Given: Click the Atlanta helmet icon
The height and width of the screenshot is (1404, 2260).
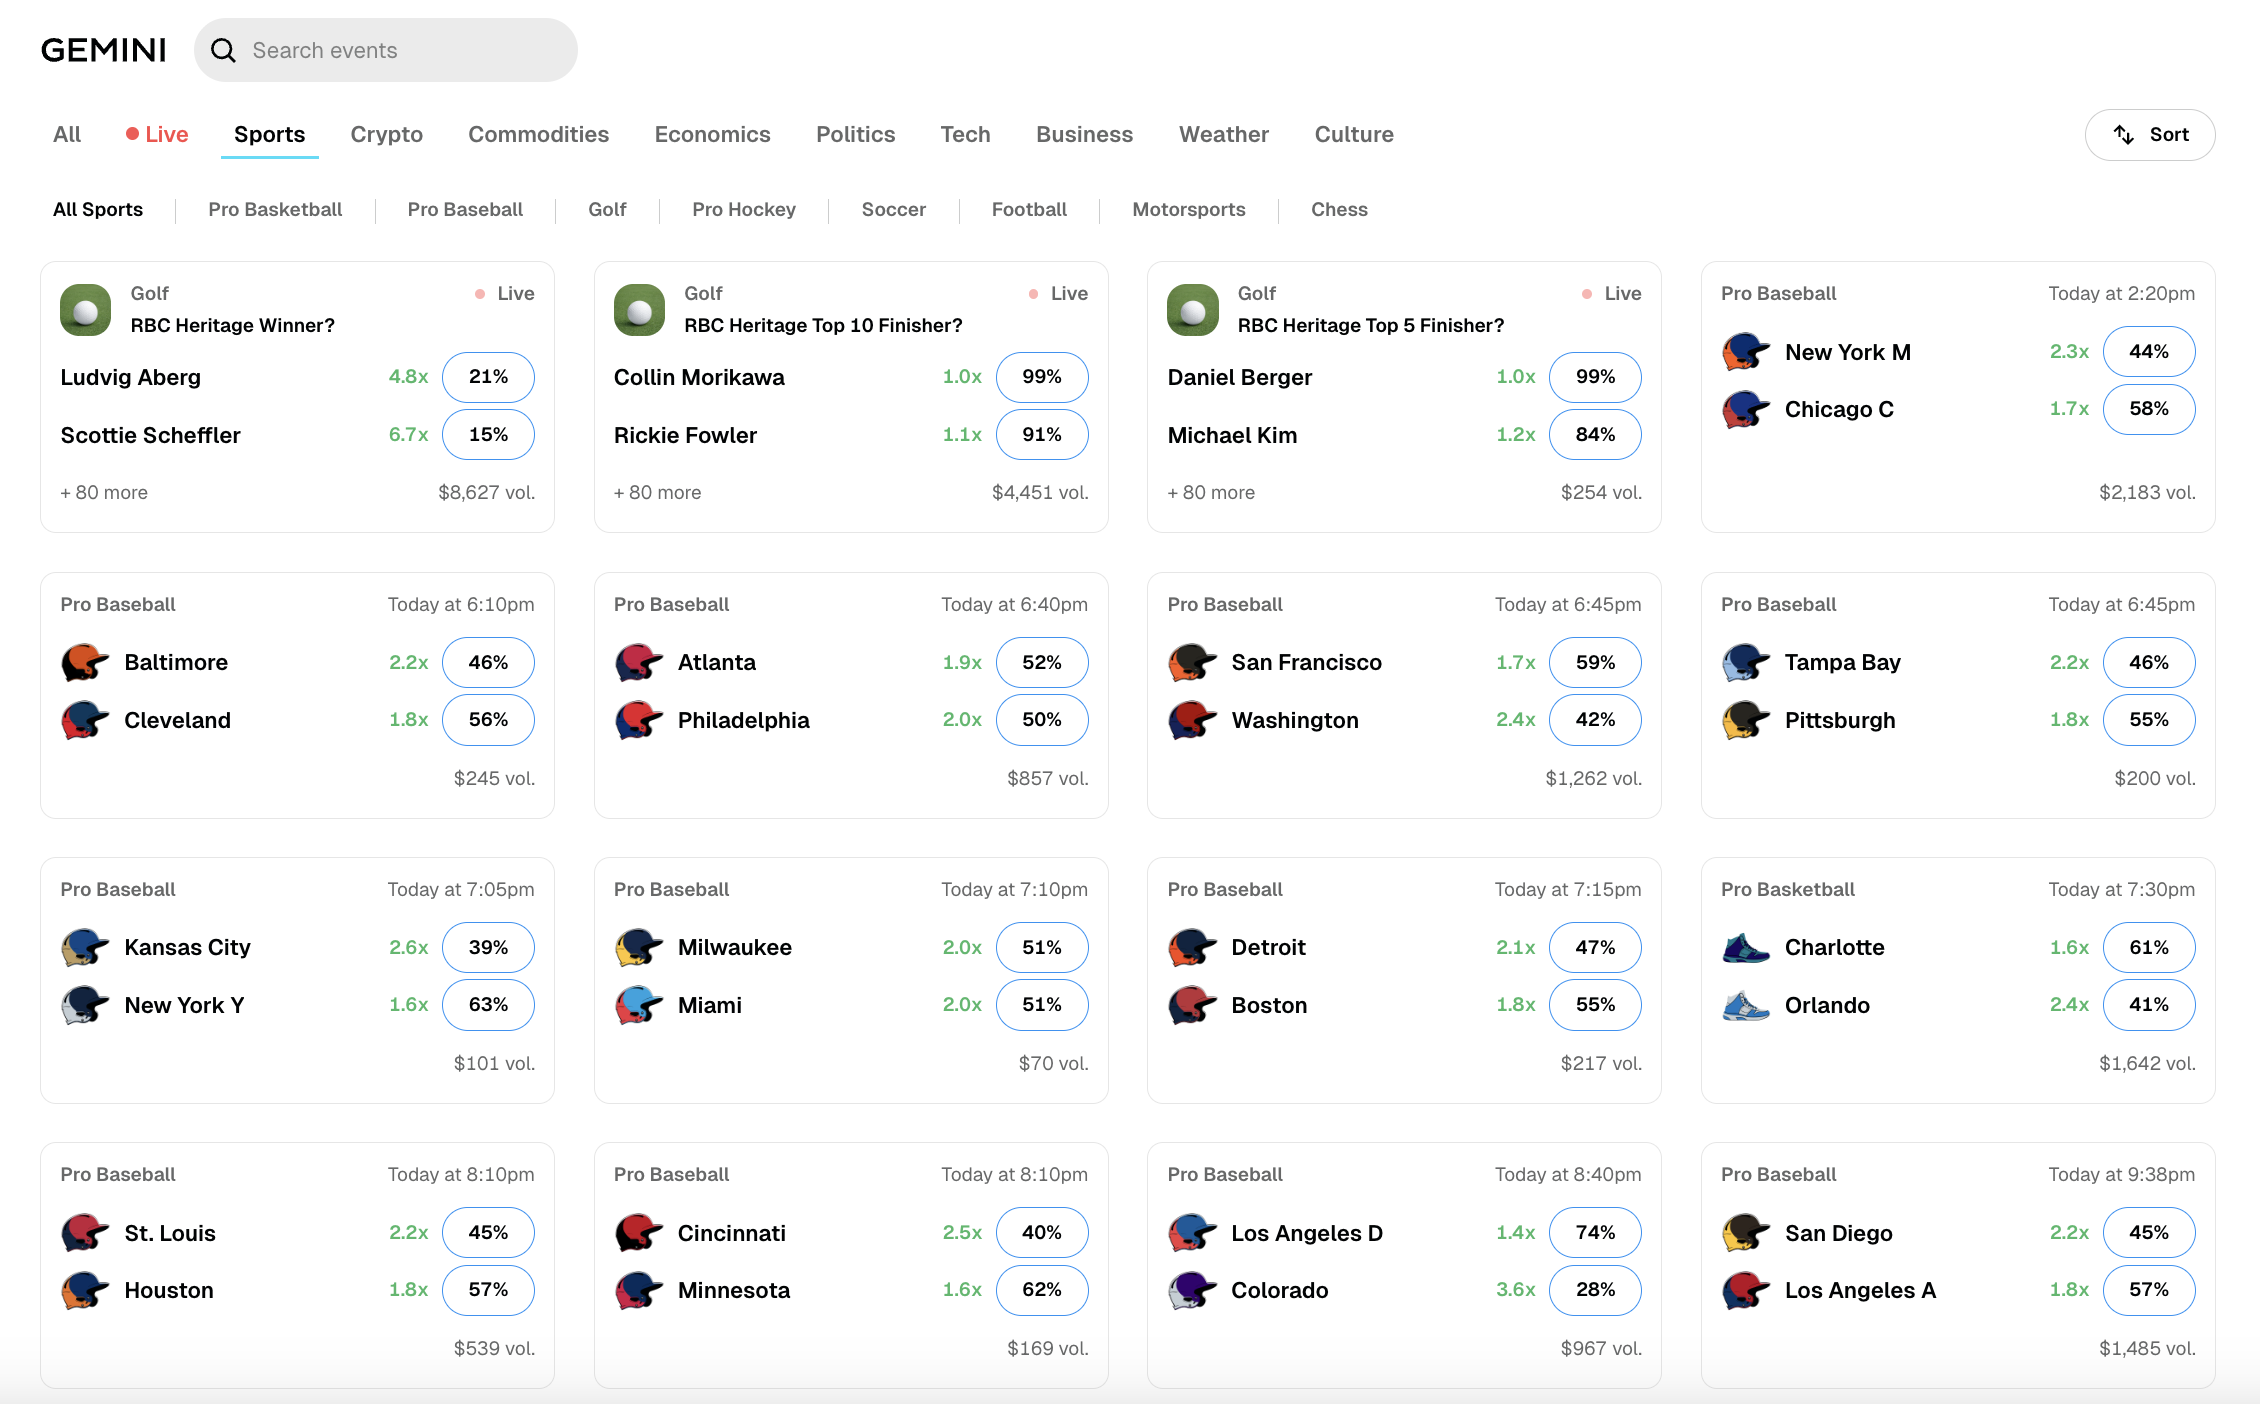Looking at the screenshot, I should tap(639, 662).
